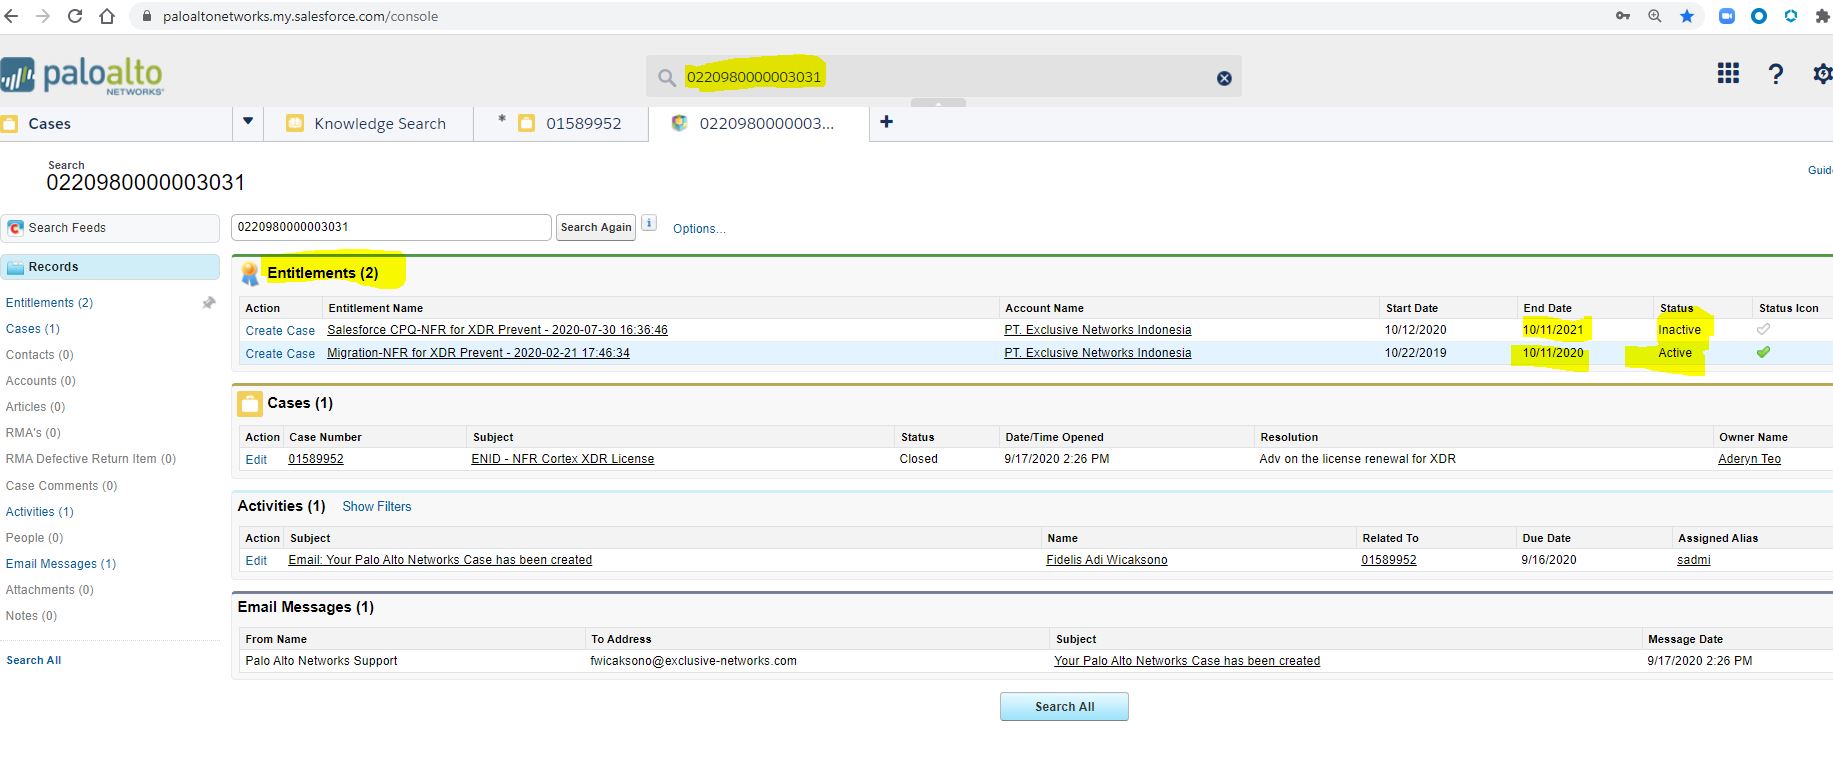Switch to the Knowledge Search tab
The image size is (1833, 777).
(368, 123)
